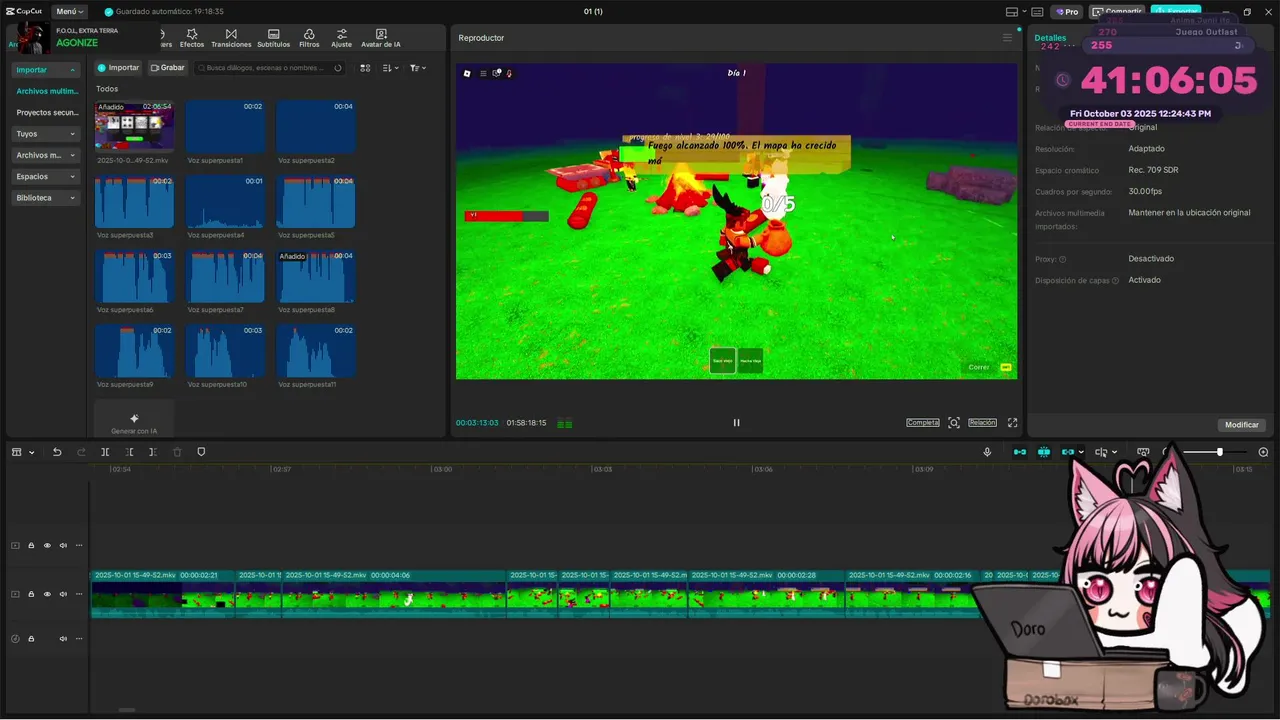This screenshot has height=720, width=1280.
Task: Toggle clip linkage
Action: [1068, 452]
